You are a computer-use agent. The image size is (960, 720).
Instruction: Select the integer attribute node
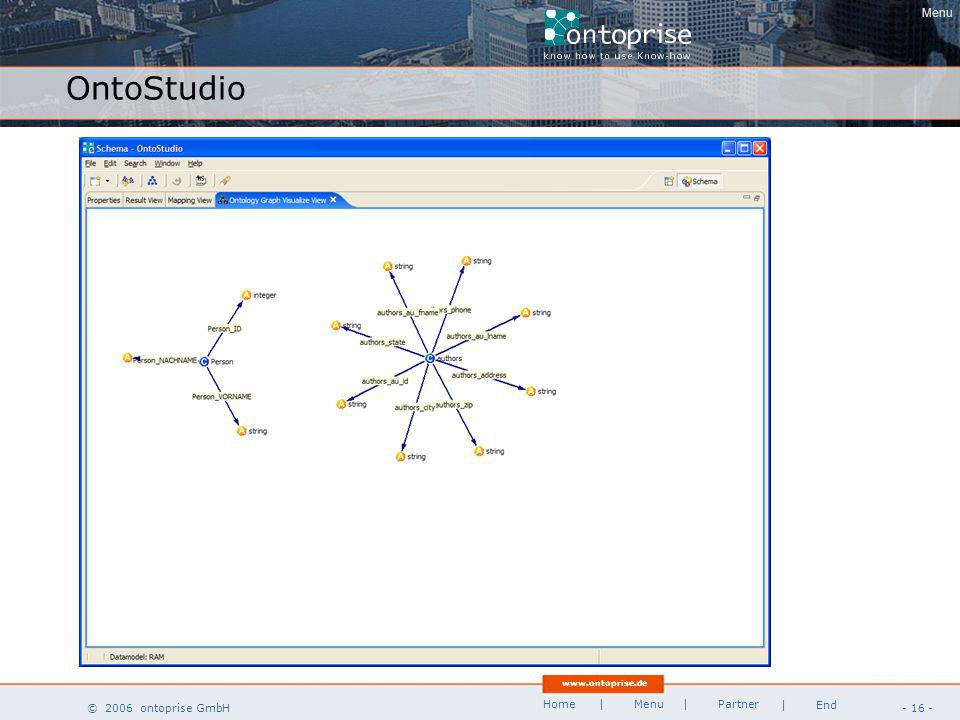(247, 295)
